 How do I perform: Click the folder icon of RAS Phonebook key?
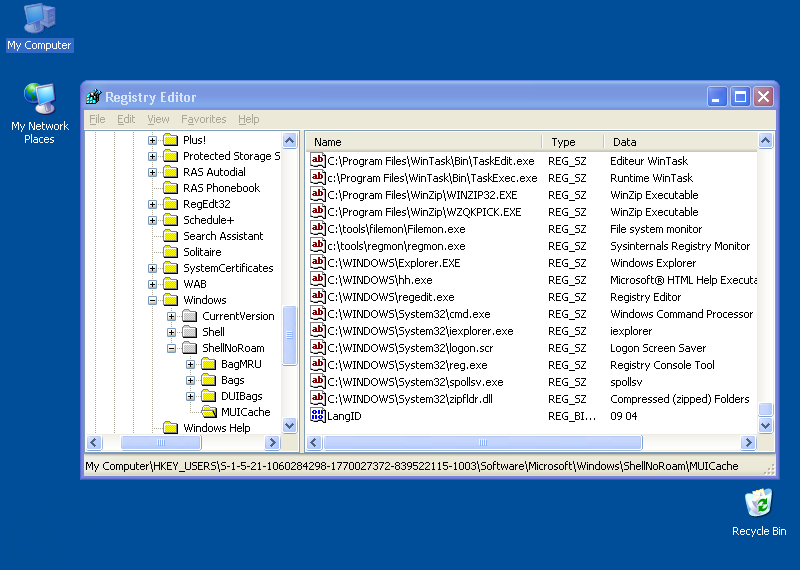(x=170, y=188)
